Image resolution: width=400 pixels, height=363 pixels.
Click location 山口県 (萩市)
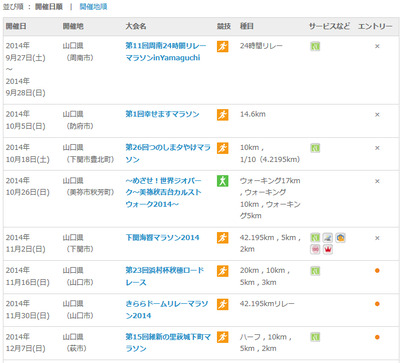(x=75, y=343)
